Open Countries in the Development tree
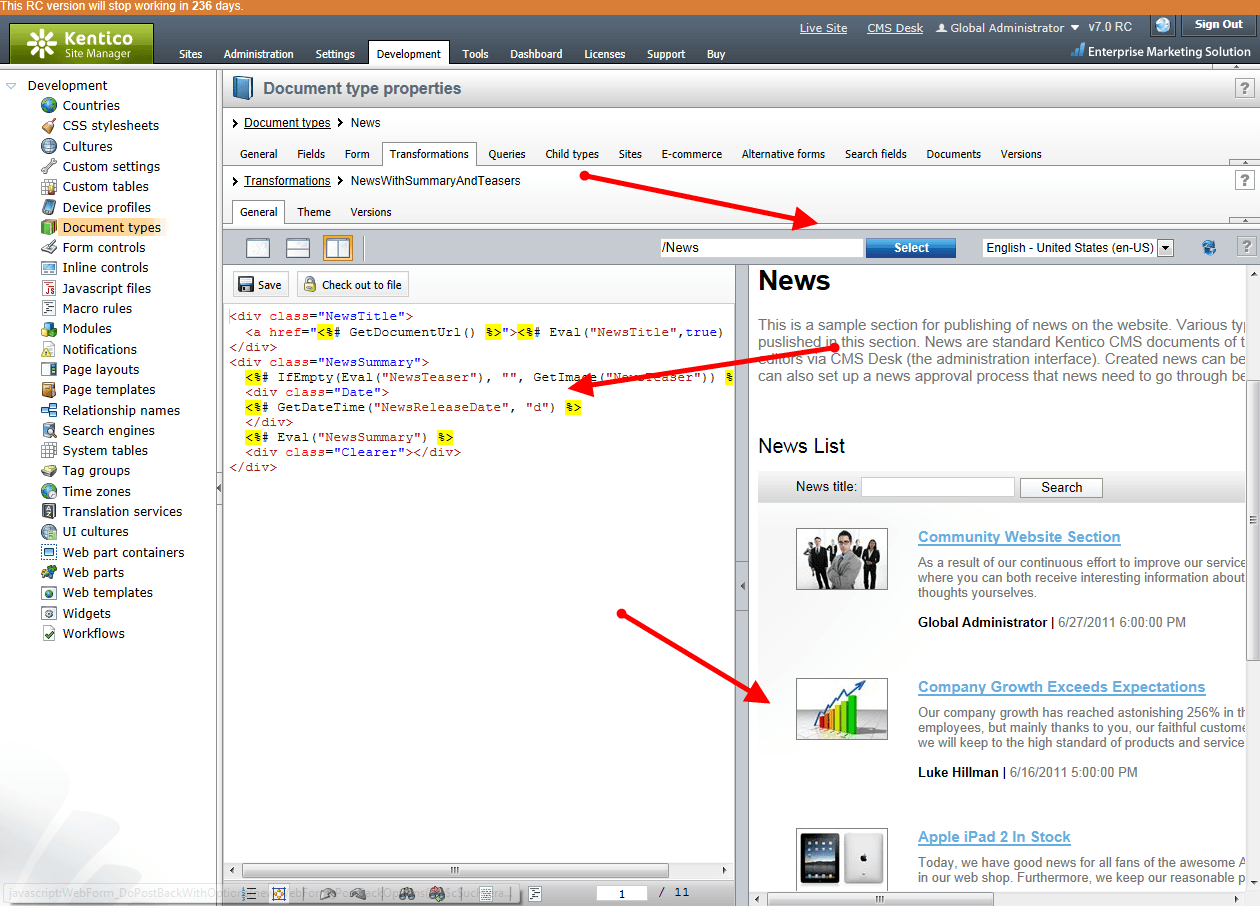Screen dimensions: 1260x906 pyautogui.click(x=91, y=105)
